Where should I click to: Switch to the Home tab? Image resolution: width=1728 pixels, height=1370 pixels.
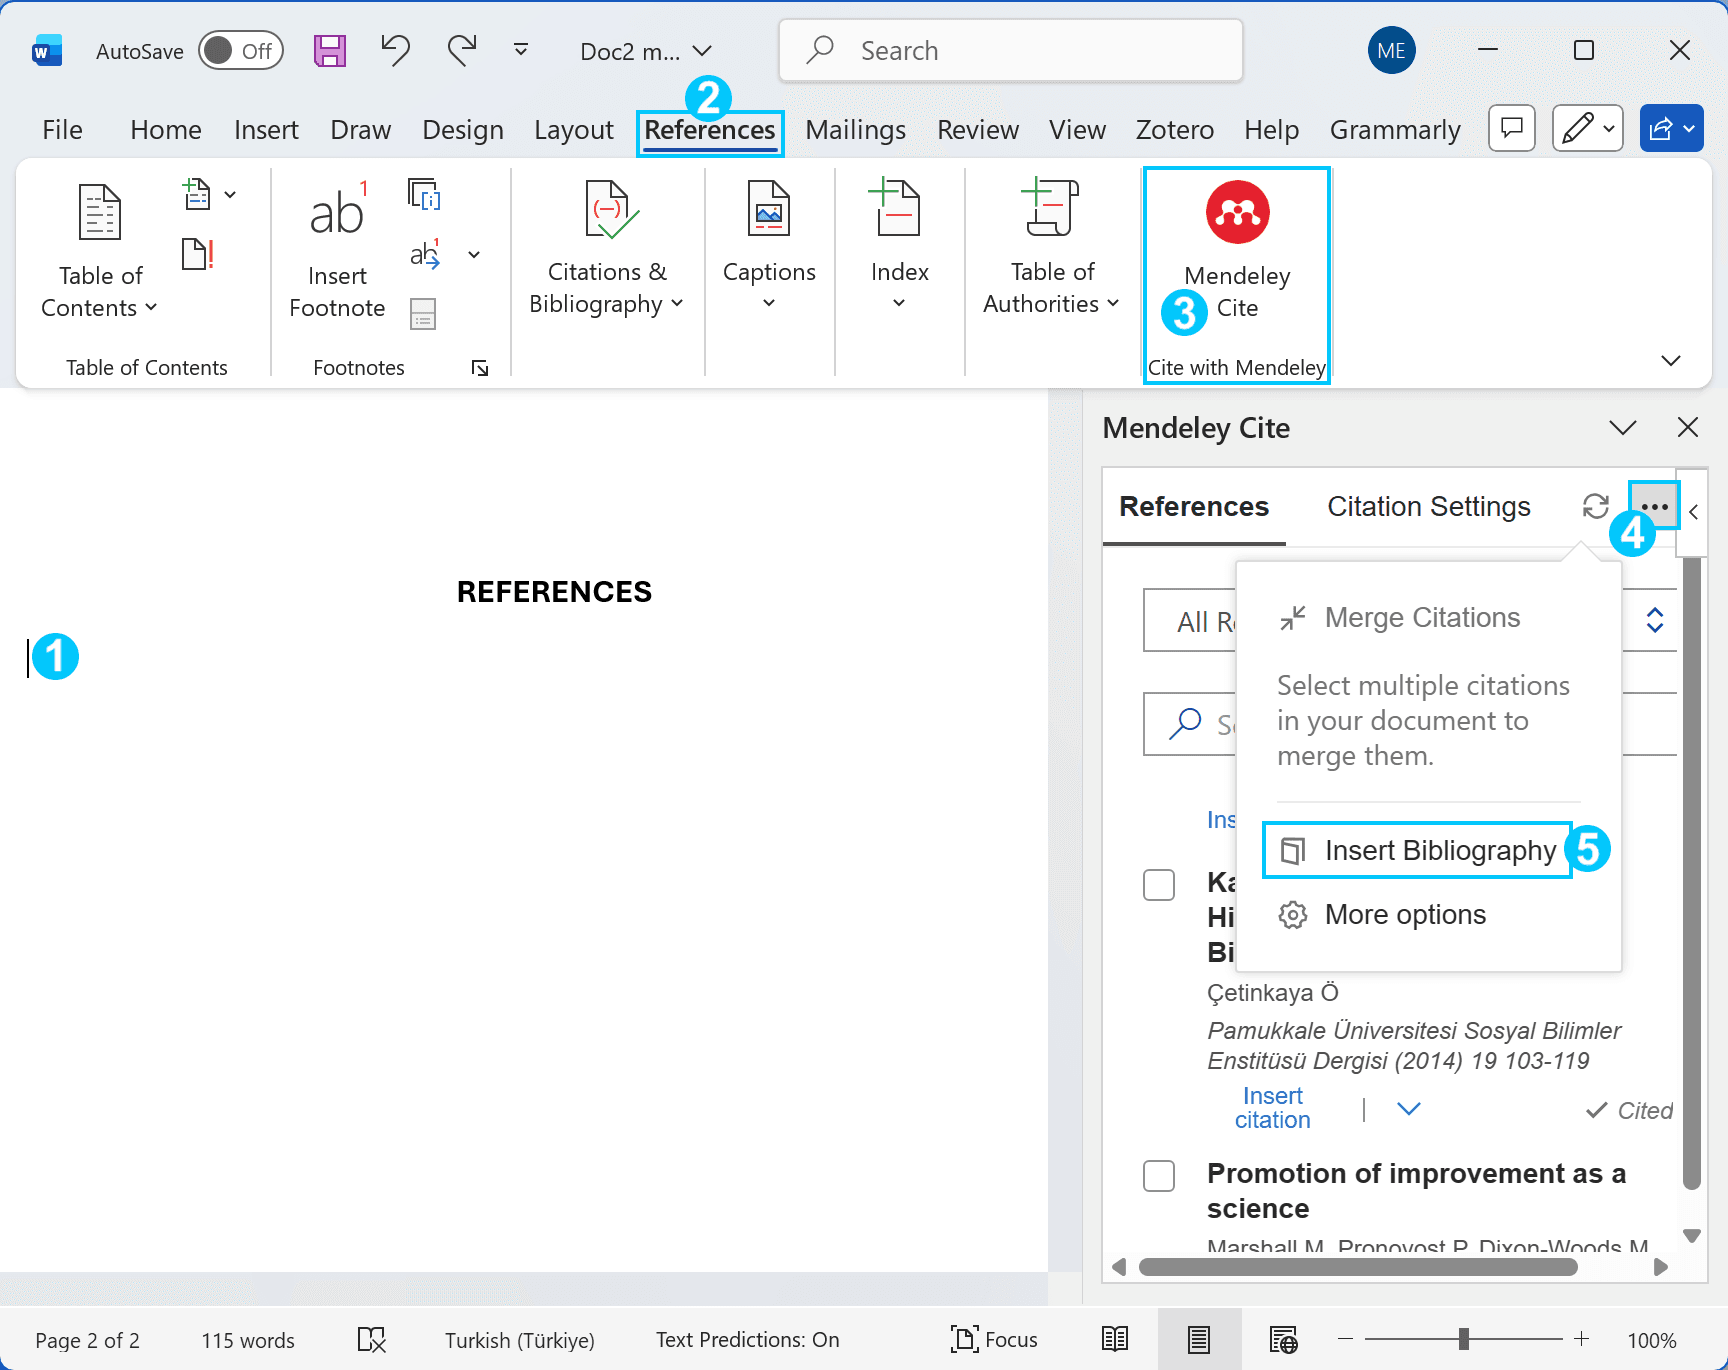coord(166,130)
